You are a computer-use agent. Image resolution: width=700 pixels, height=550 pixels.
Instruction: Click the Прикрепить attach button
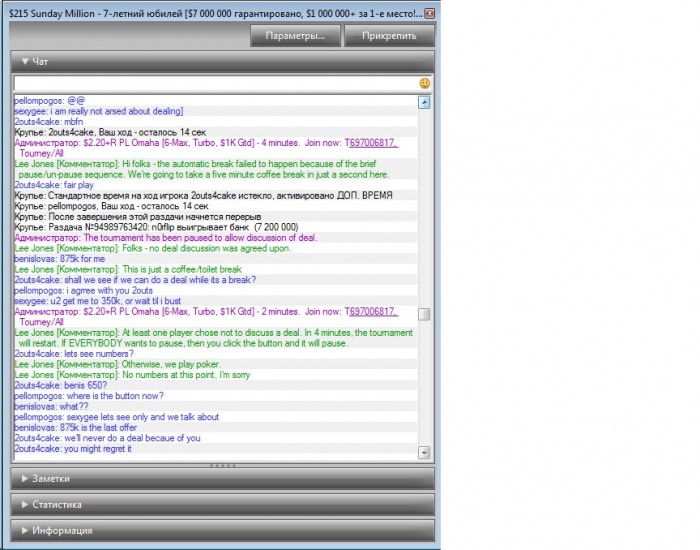coord(389,36)
